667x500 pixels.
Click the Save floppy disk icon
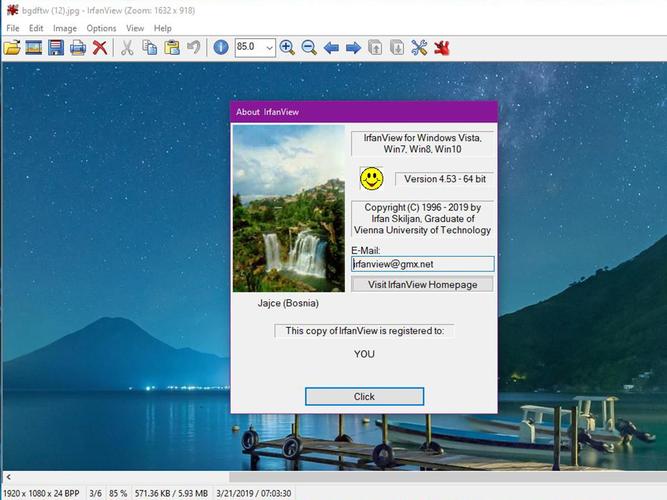56,47
